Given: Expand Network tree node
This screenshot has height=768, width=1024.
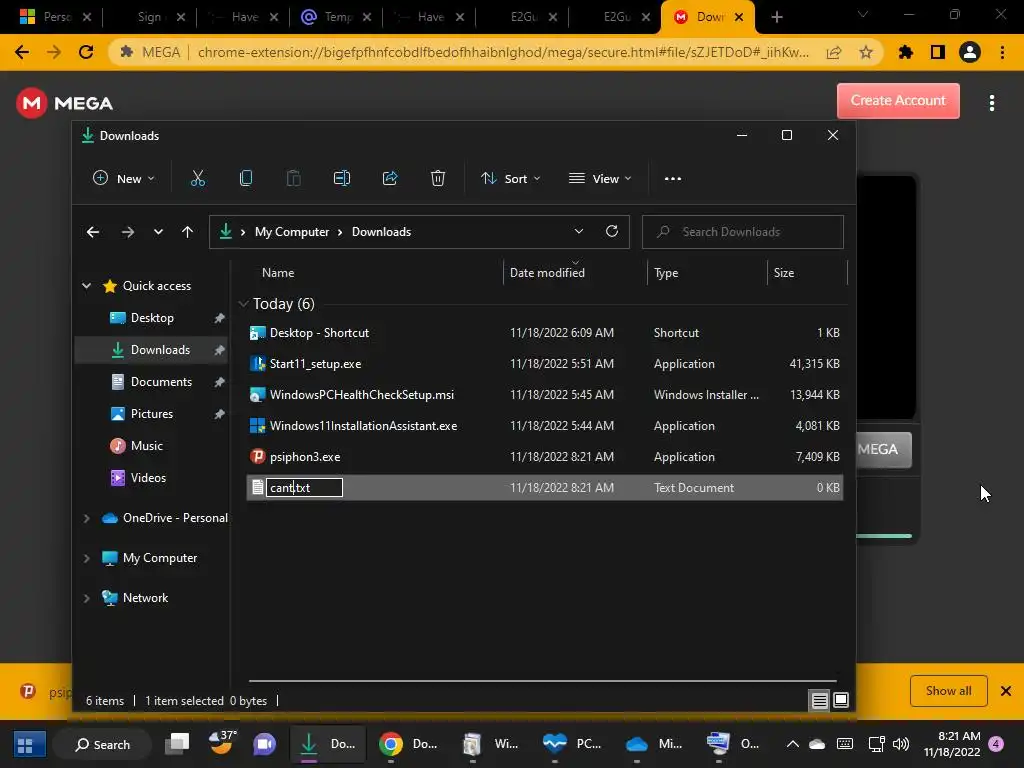Looking at the screenshot, I should click(86, 598).
